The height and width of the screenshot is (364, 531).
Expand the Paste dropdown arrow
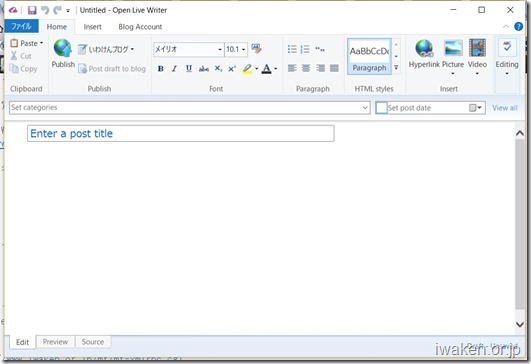pos(41,43)
